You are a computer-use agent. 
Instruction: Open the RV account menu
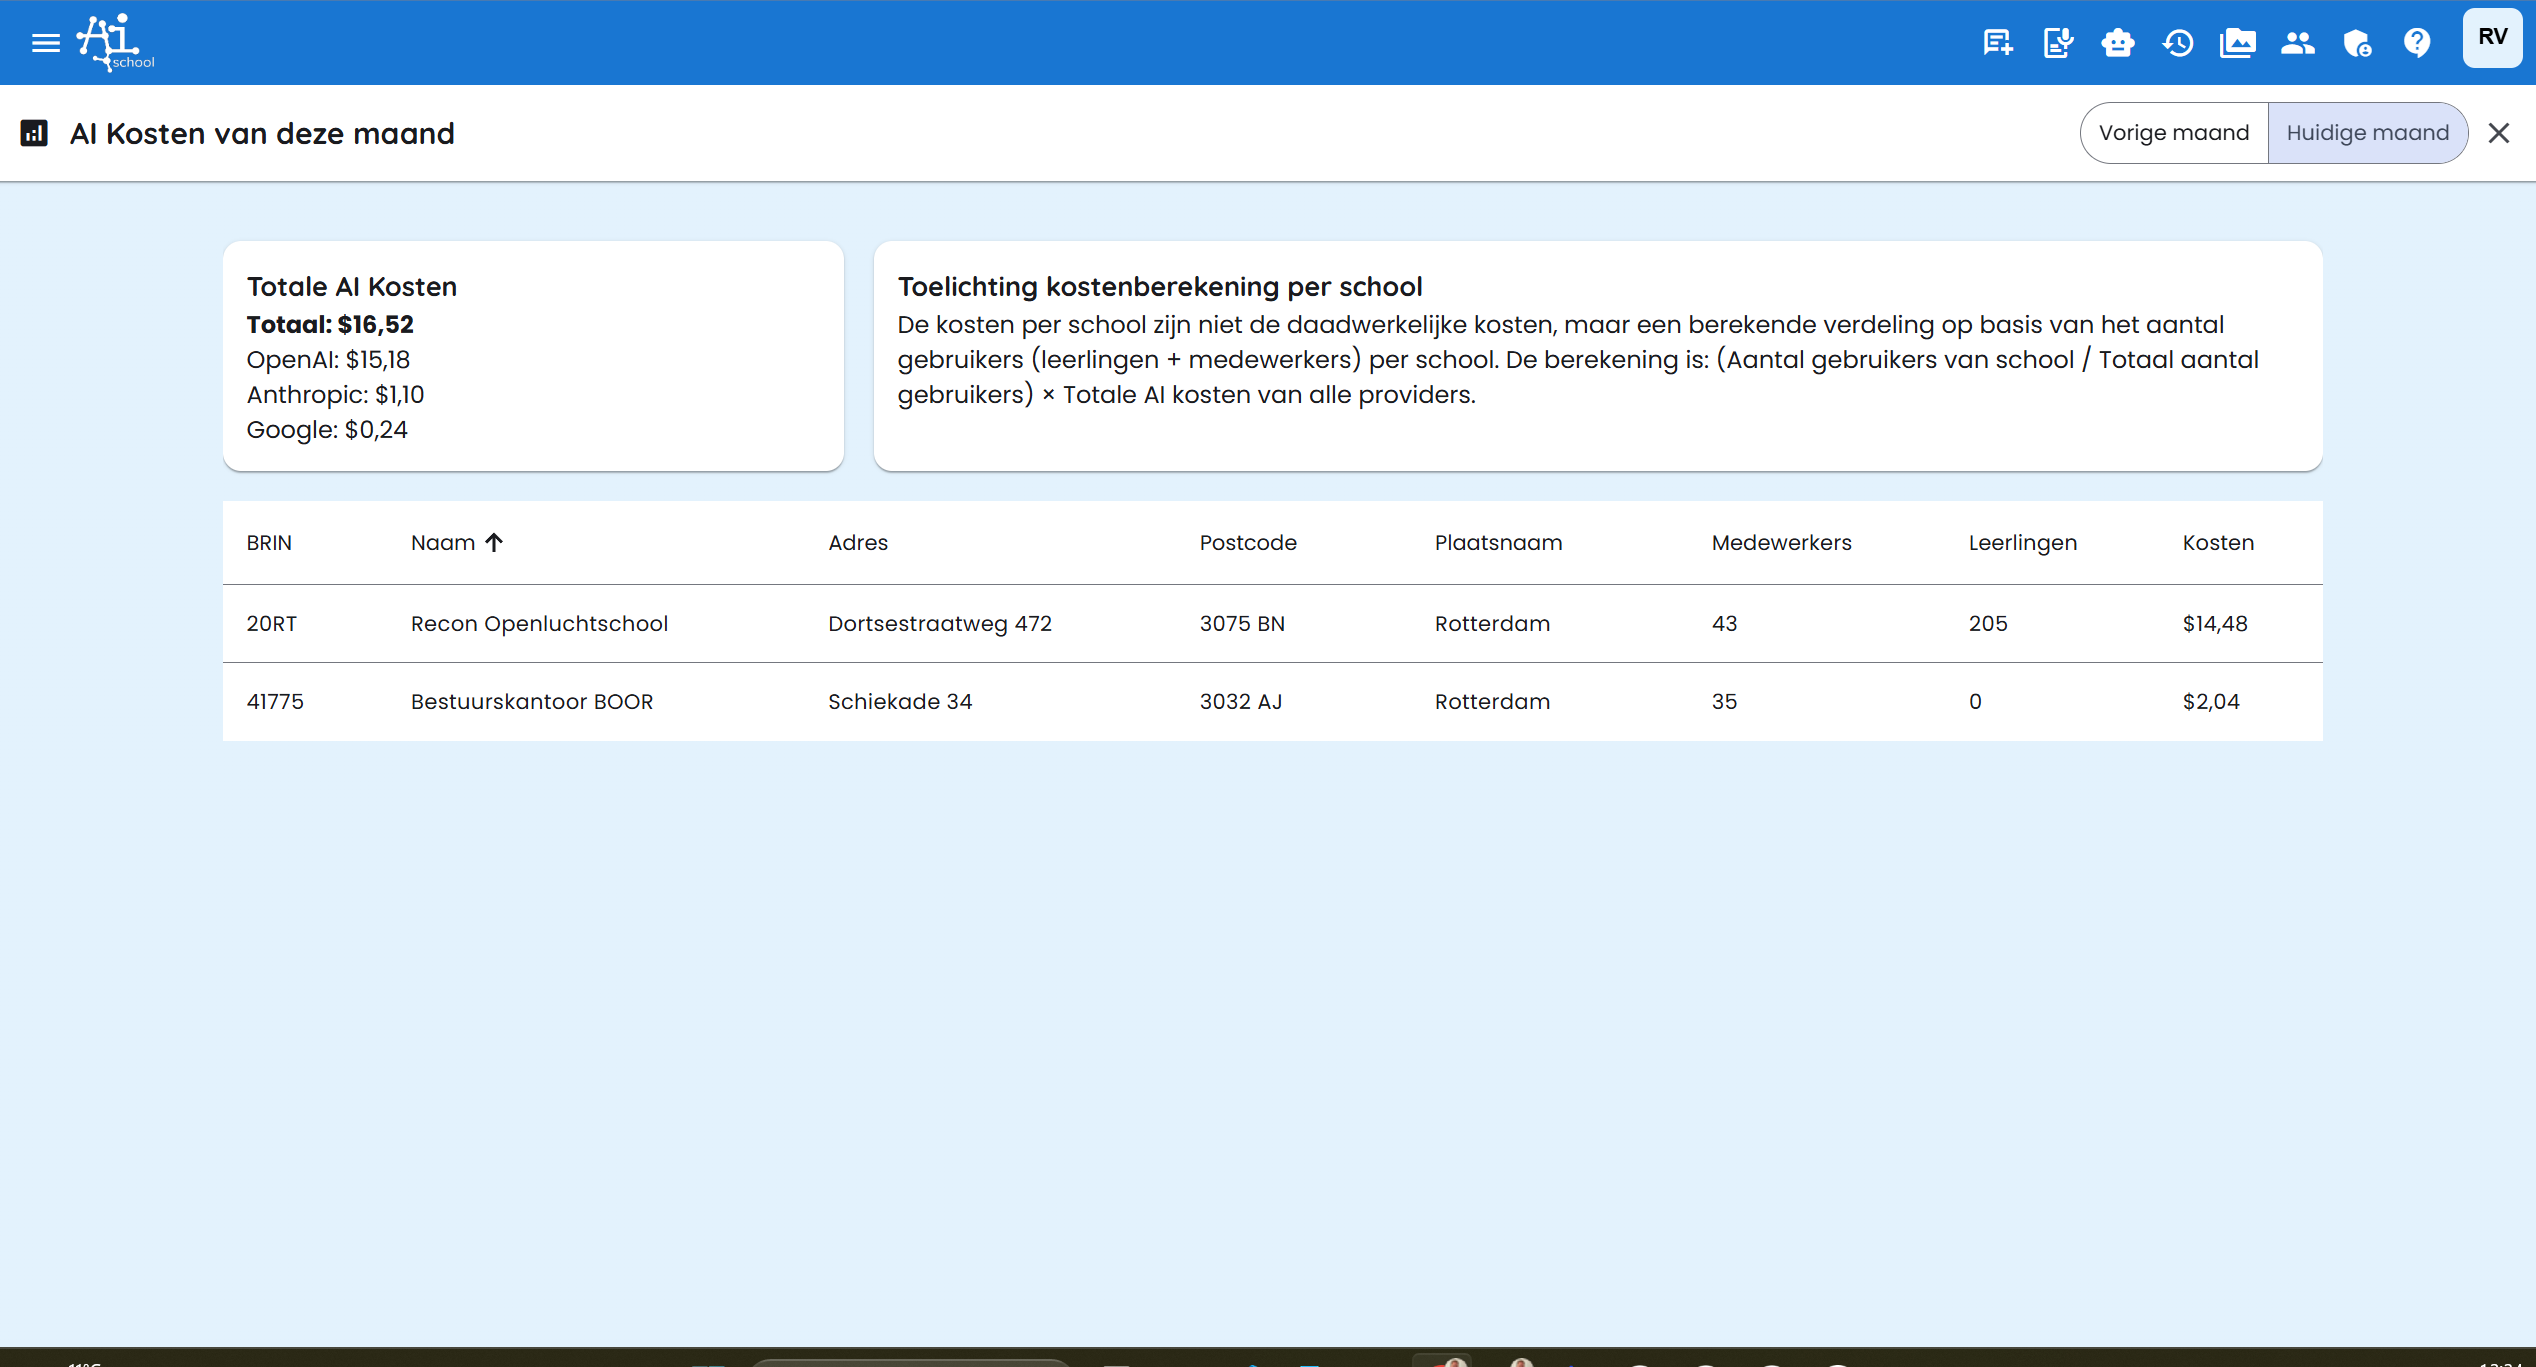coord(2491,38)
